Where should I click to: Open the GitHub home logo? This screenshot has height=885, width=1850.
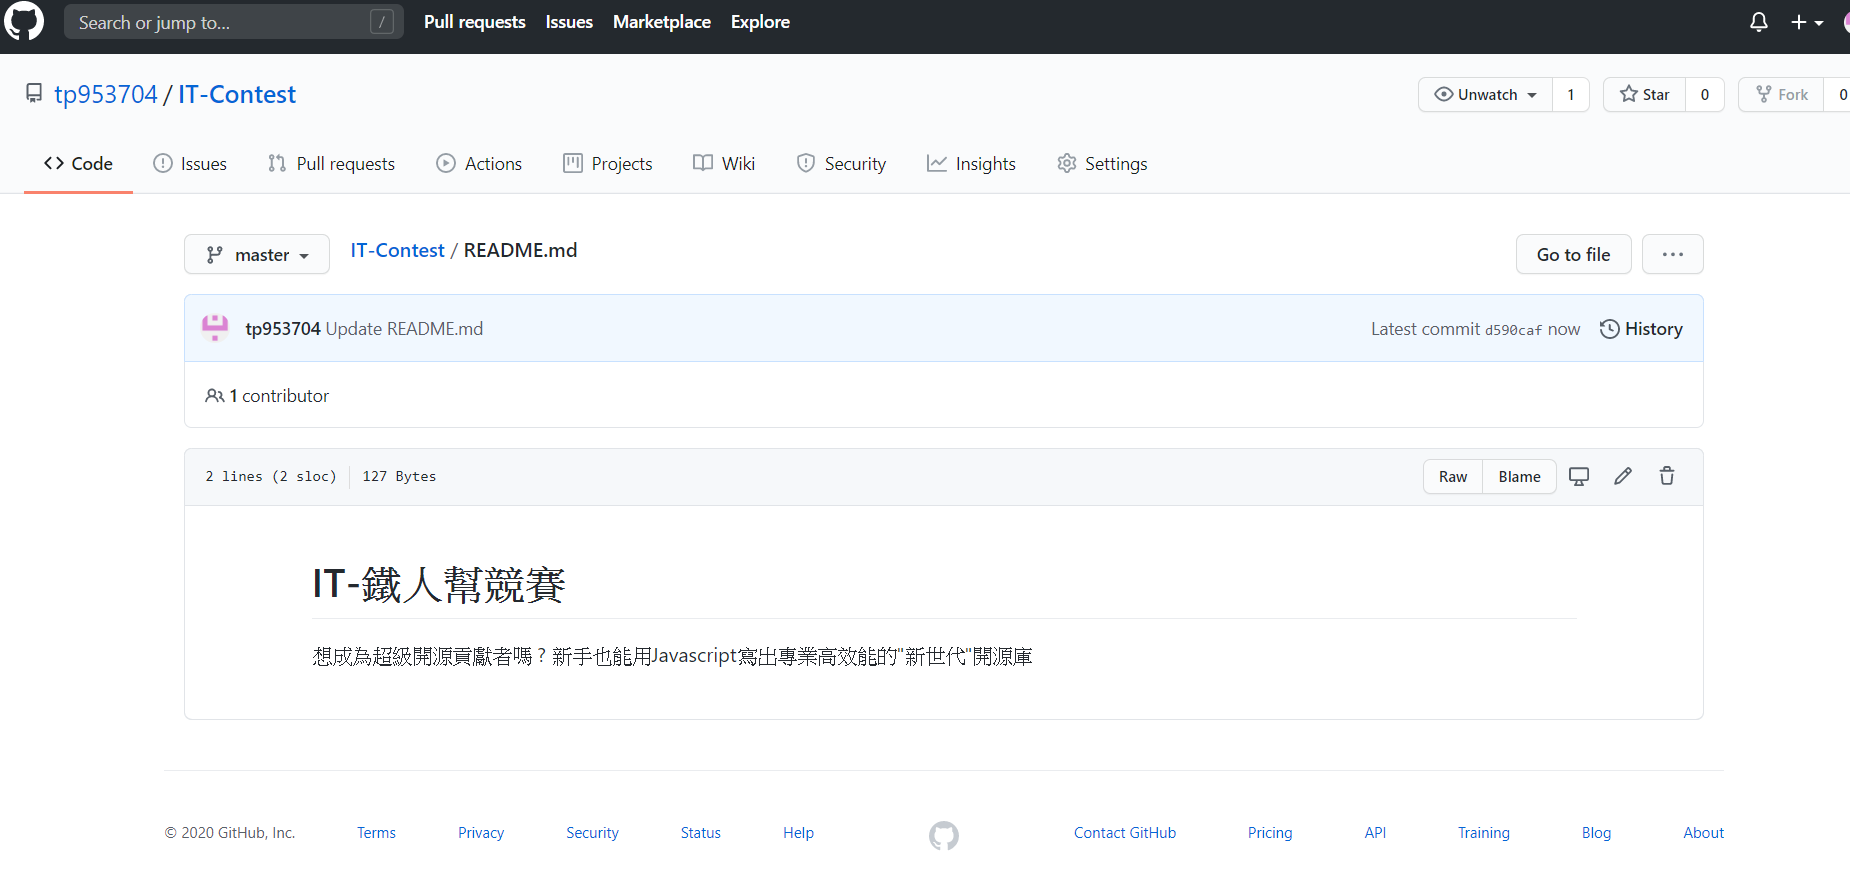point(24,21)
